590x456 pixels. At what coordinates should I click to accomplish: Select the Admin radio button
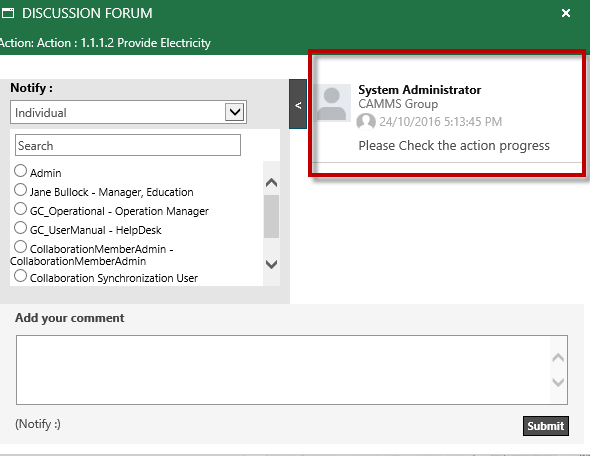coord(20,171)
